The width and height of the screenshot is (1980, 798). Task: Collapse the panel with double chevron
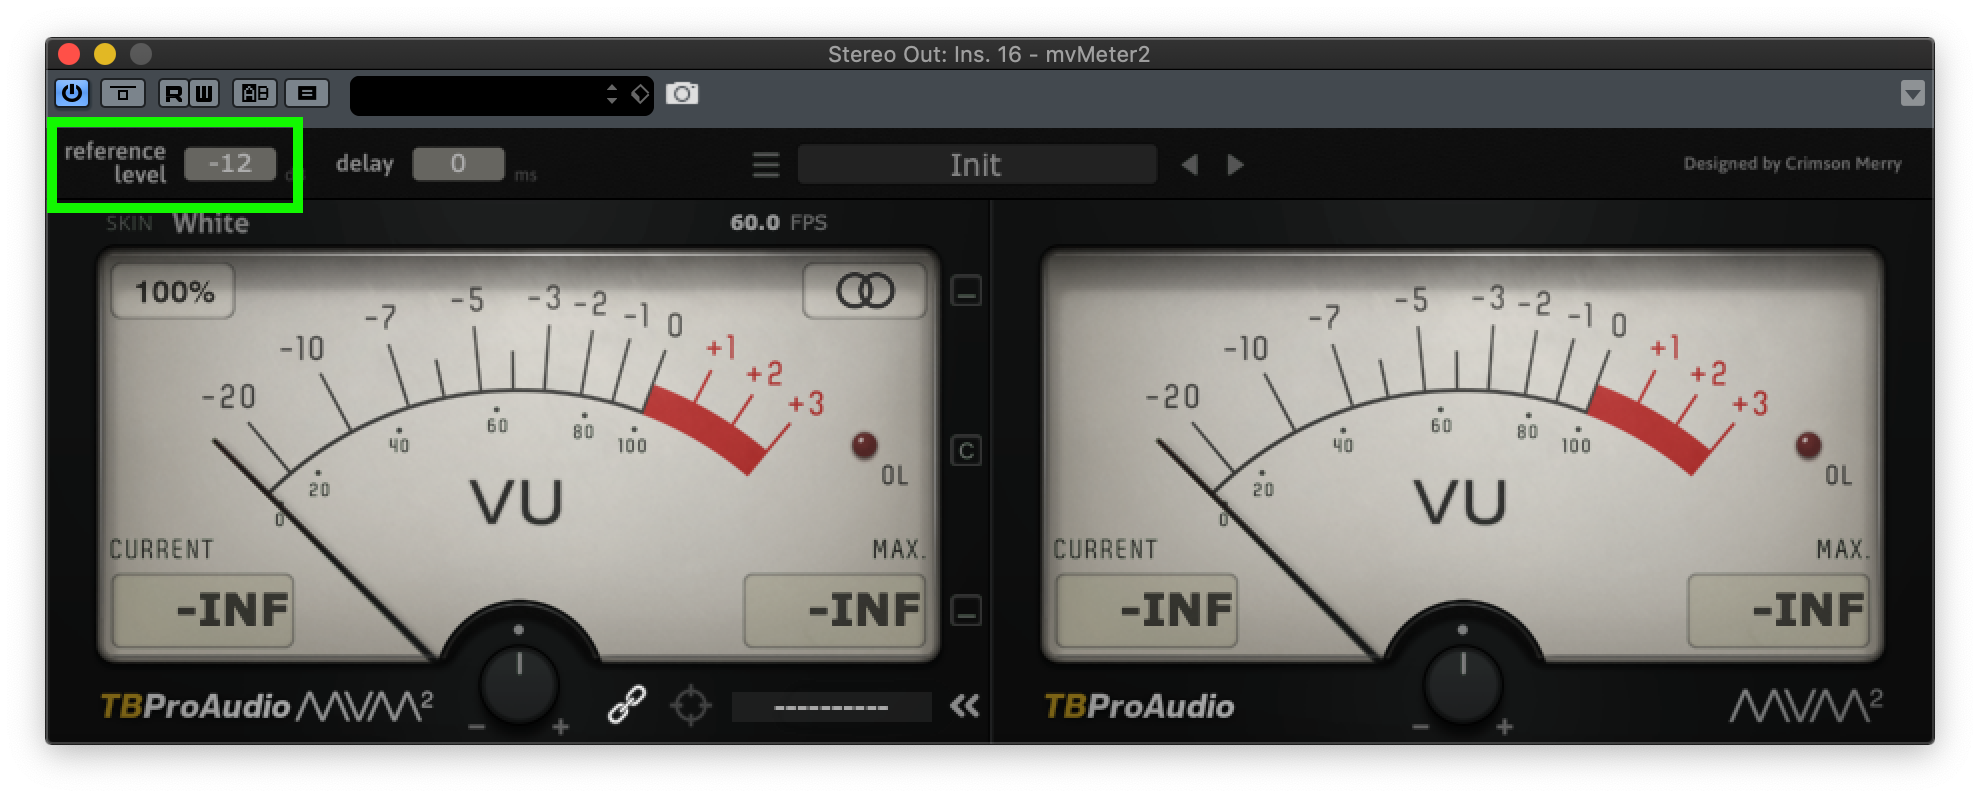coord(964,706)
